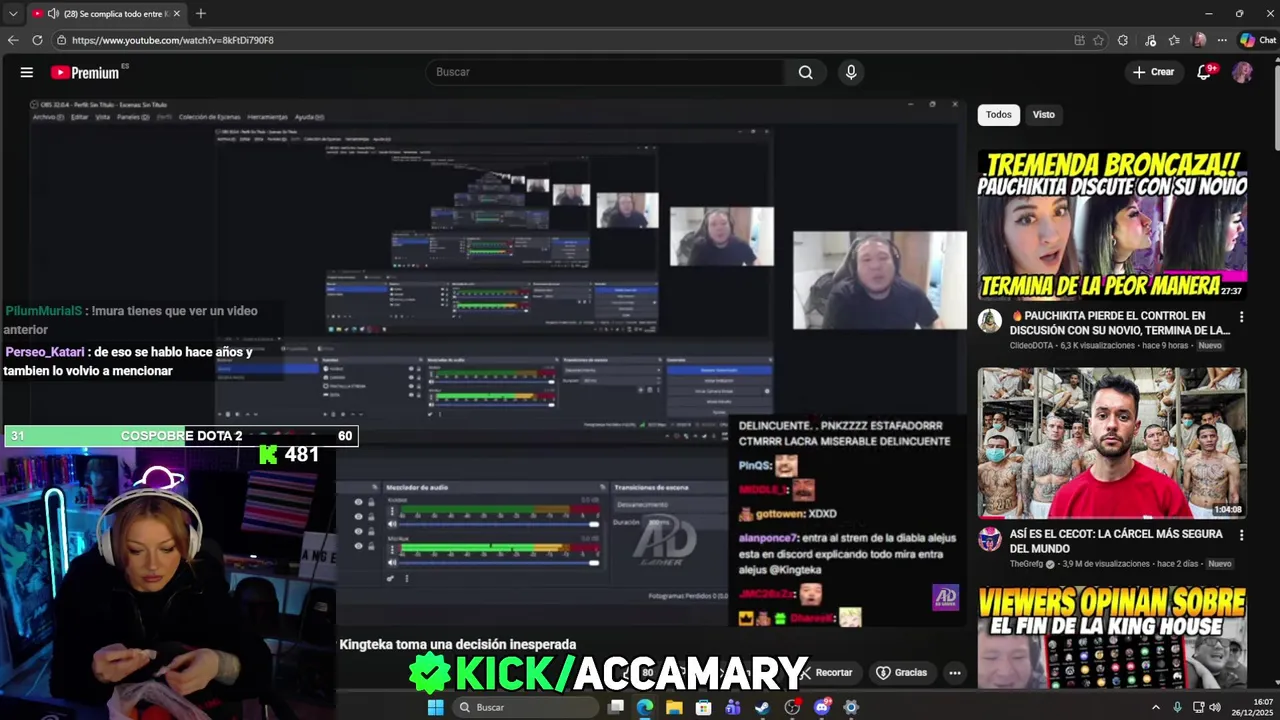Open Microsoft Store from taskbar

pos(704,707)
